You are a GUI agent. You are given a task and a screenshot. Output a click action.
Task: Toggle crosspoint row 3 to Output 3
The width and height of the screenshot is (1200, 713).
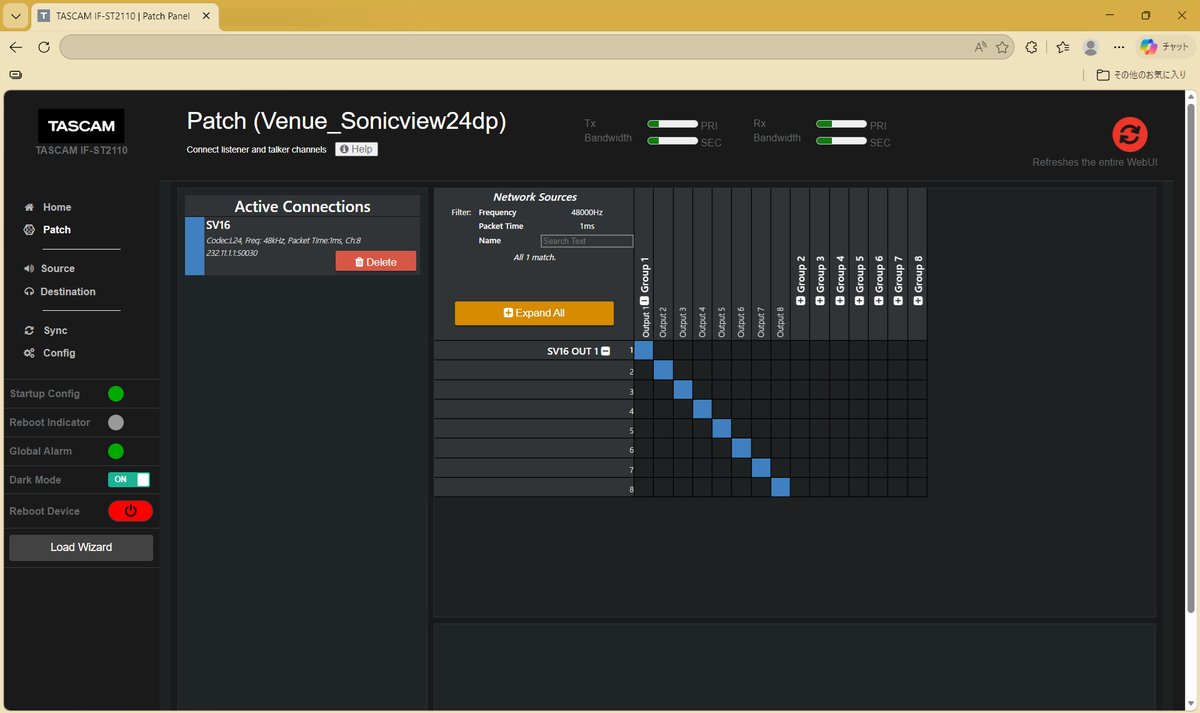pos(683,390)
